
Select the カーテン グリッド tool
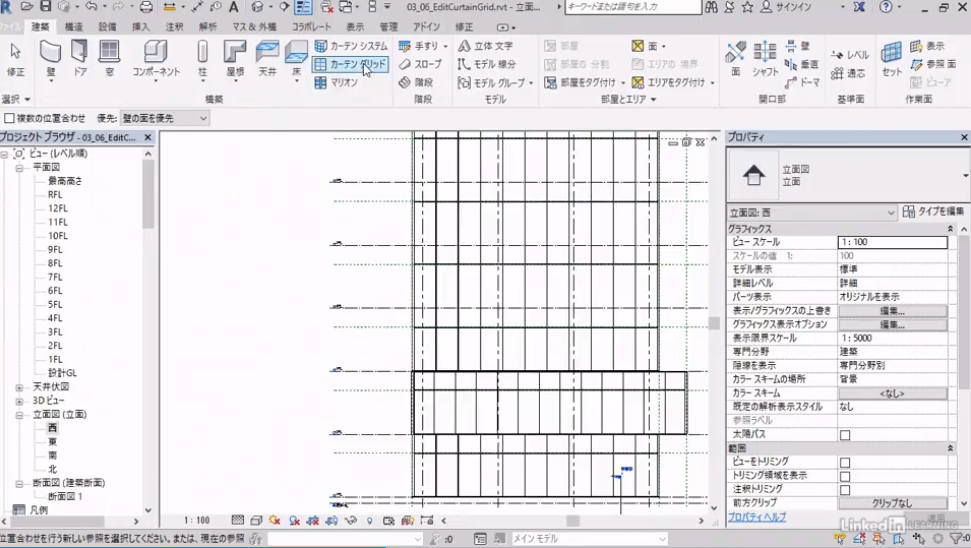350,64
